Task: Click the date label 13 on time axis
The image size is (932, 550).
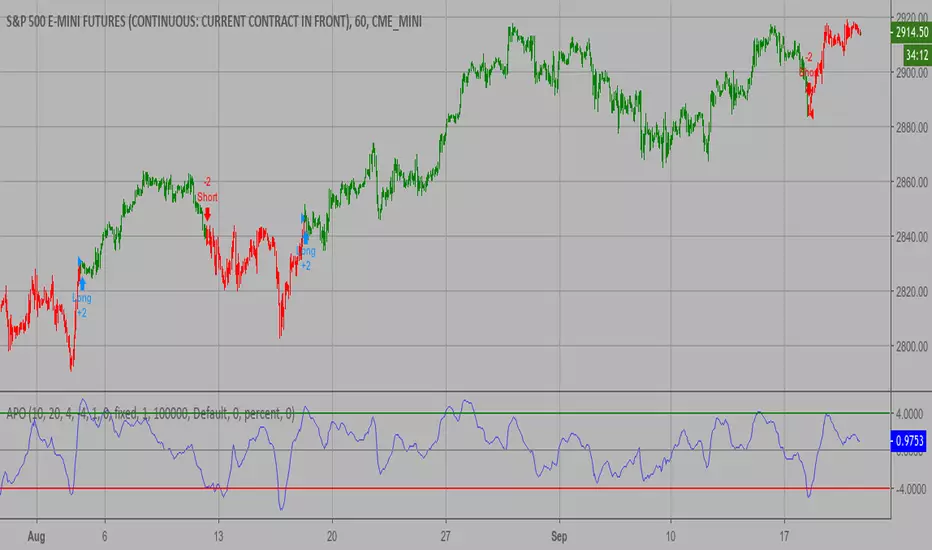Action: click(x=218, y=536)
